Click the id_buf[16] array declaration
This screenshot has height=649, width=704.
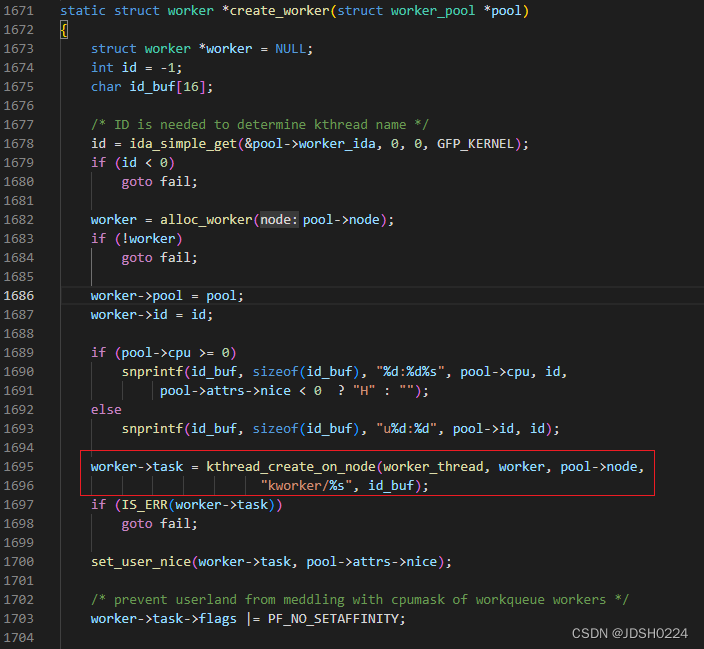click(167, 87)
